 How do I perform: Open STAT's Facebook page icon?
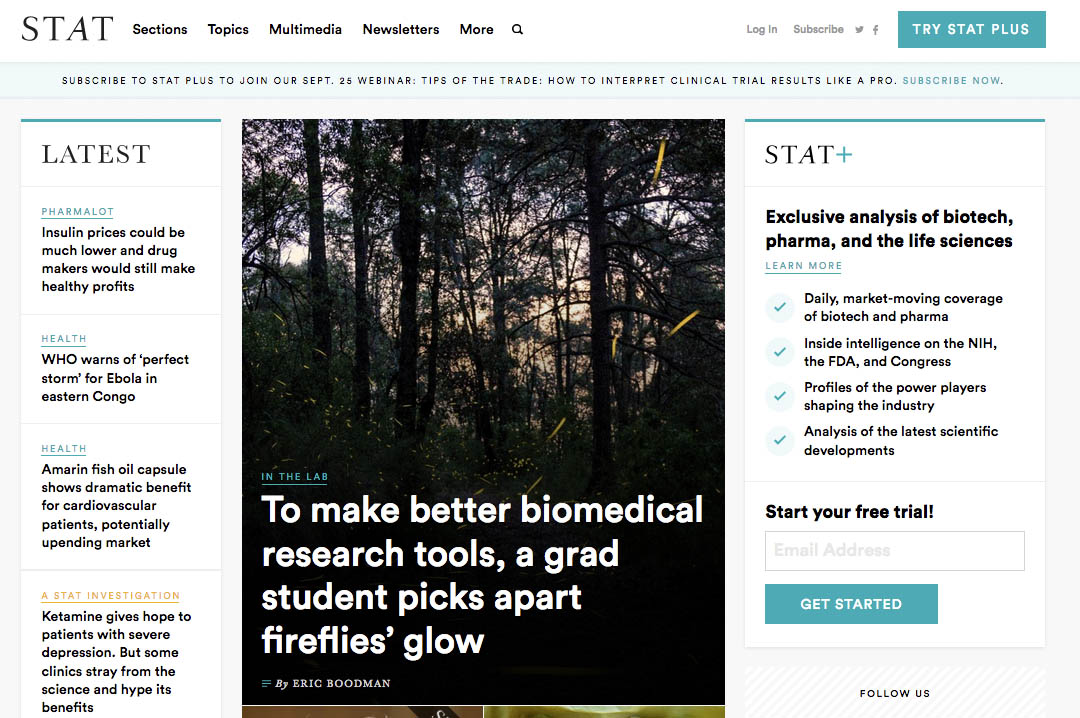tap(875, 30)
